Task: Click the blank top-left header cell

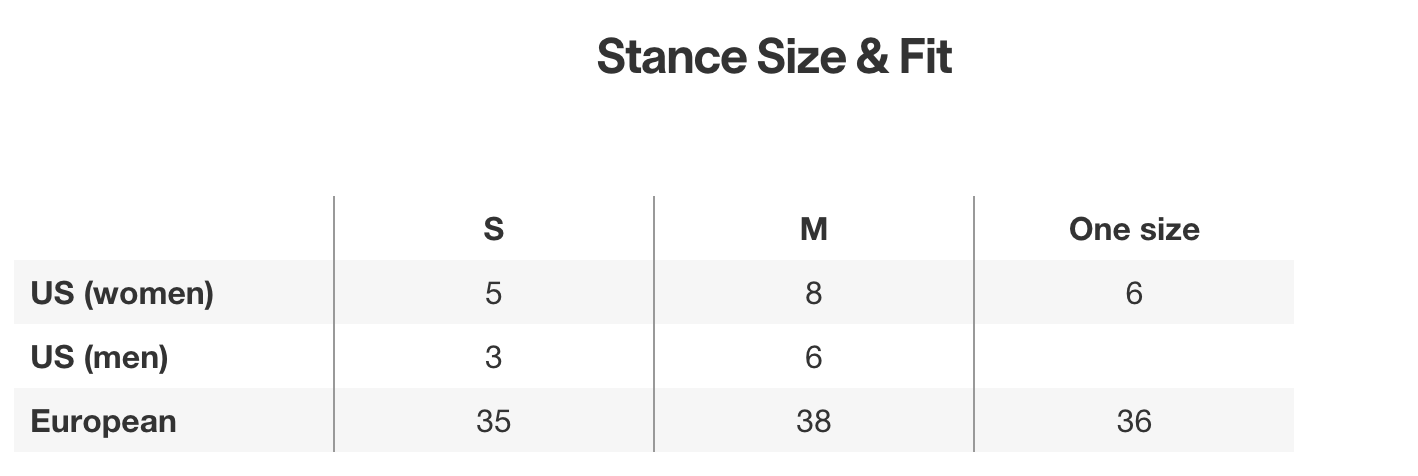Action: (173, 229)
